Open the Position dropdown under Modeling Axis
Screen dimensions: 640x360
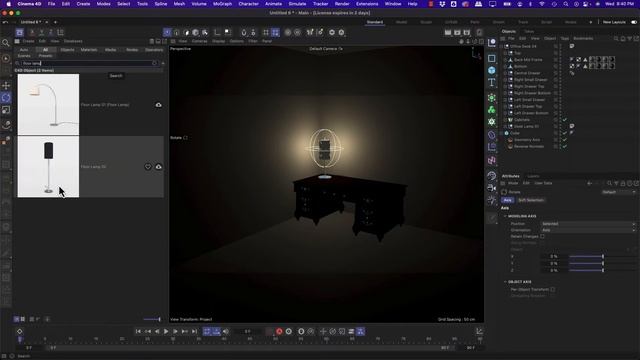pyautogui.click(x=588, y=224)
